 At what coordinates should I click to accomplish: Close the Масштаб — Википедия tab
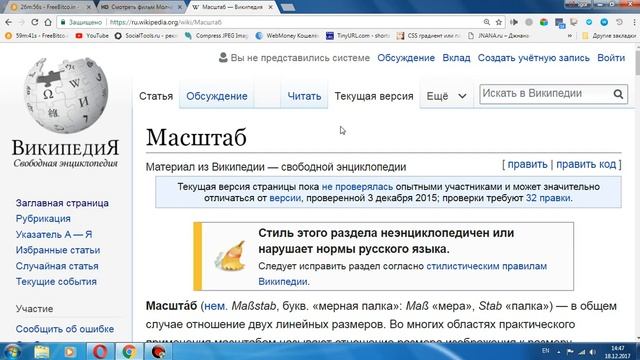(x=270, y=7)
